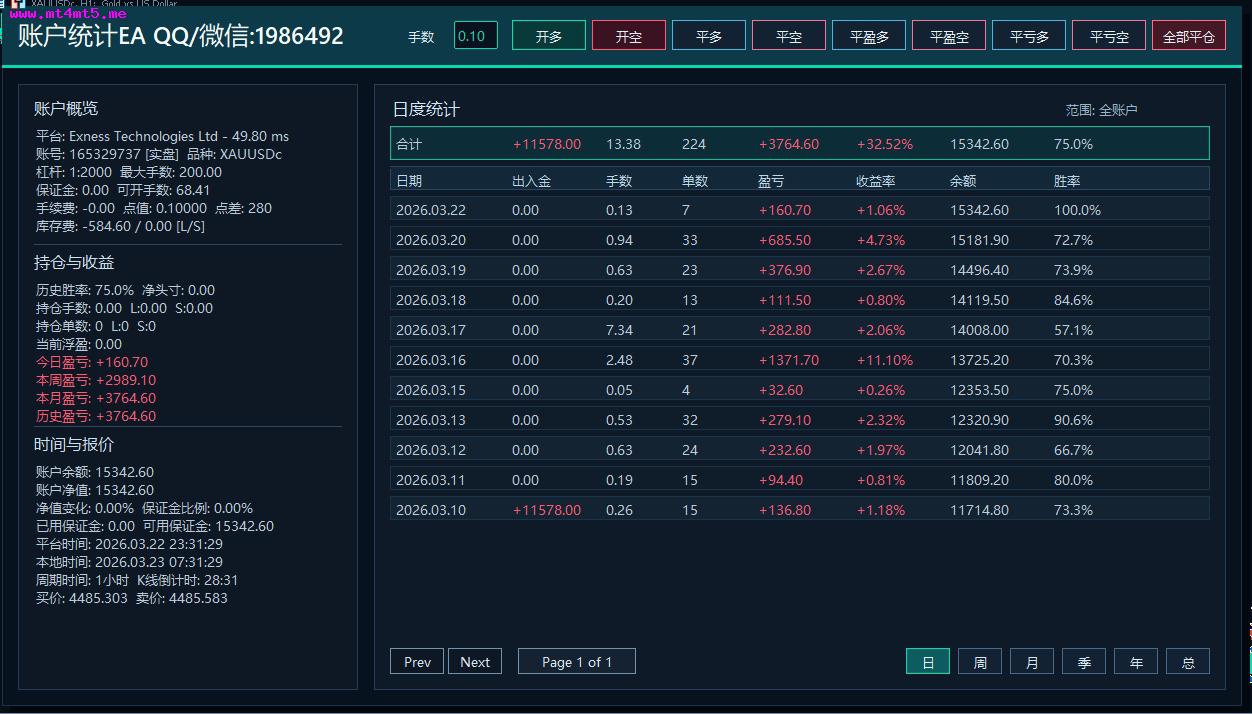1252x714 pixels.
Task: Click 平盈空 to close profitable shorts
Action: point(948,36)
